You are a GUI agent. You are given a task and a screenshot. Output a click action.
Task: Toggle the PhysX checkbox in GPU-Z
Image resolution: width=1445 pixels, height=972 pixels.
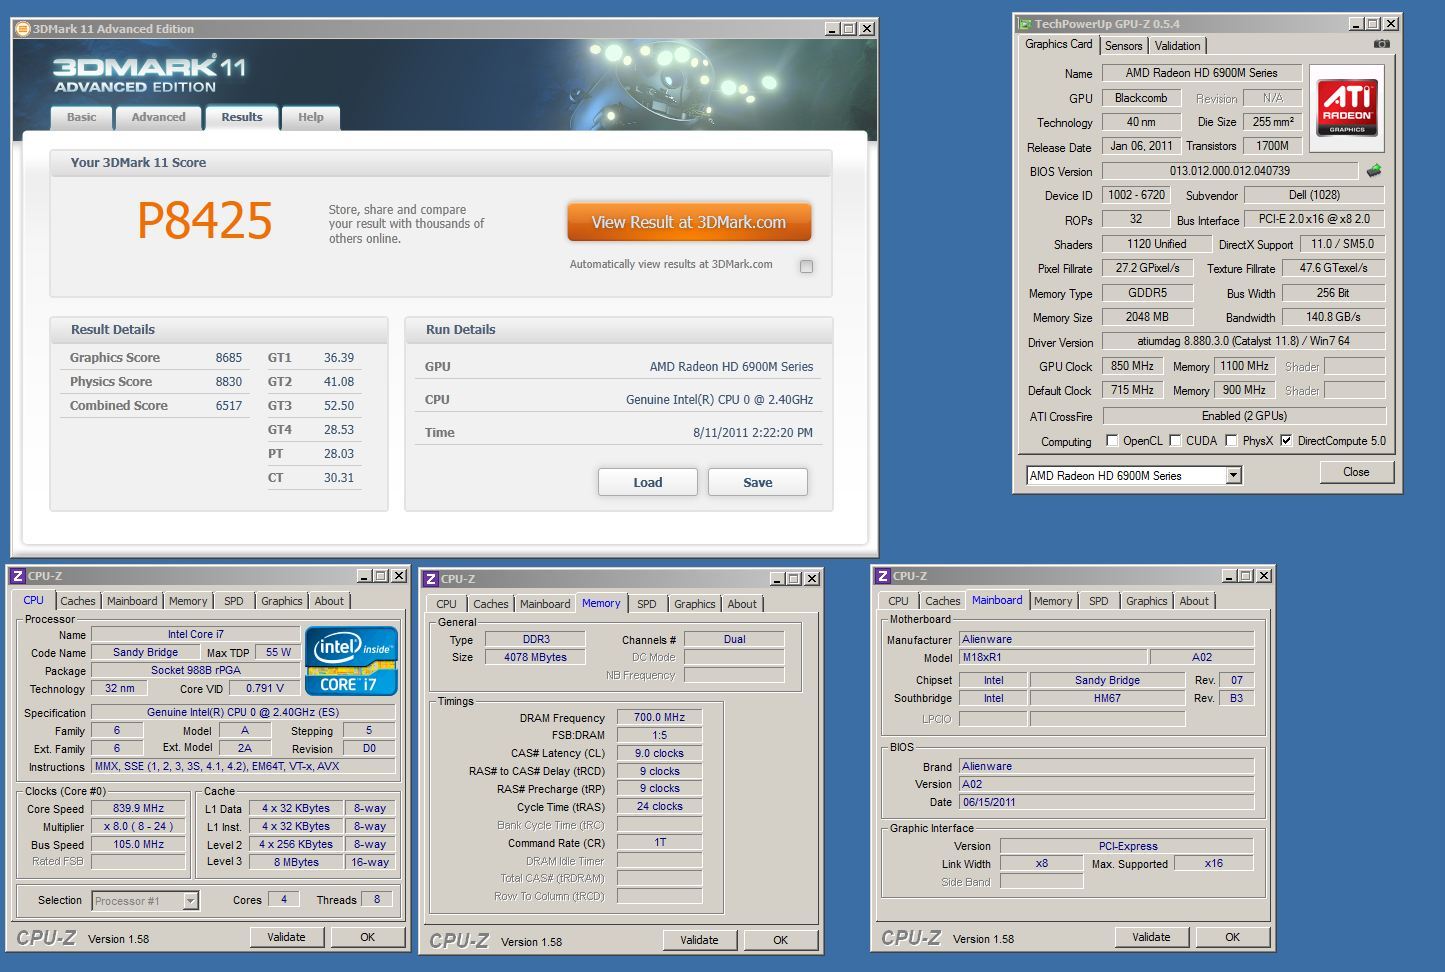pos(1231,440)
